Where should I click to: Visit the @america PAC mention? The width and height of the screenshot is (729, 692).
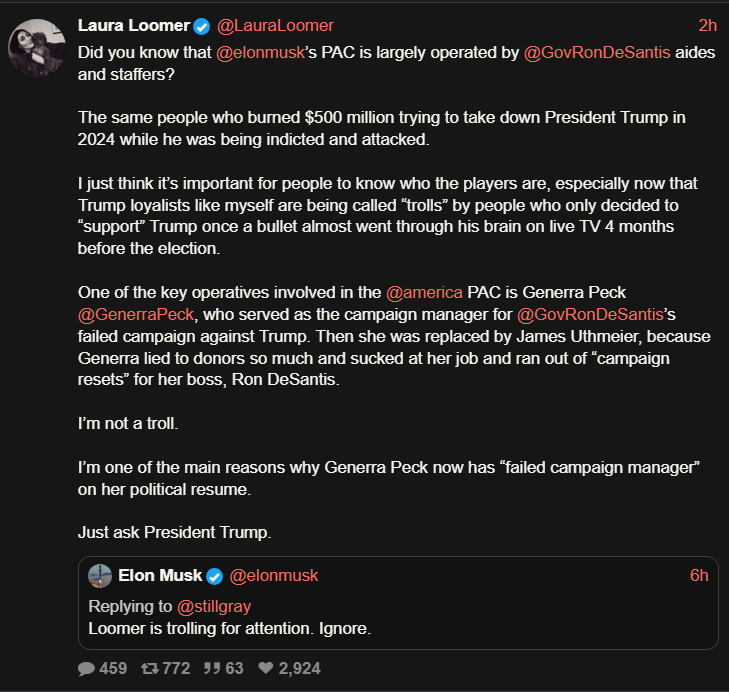pyautogui.click(x=424, y=293)
